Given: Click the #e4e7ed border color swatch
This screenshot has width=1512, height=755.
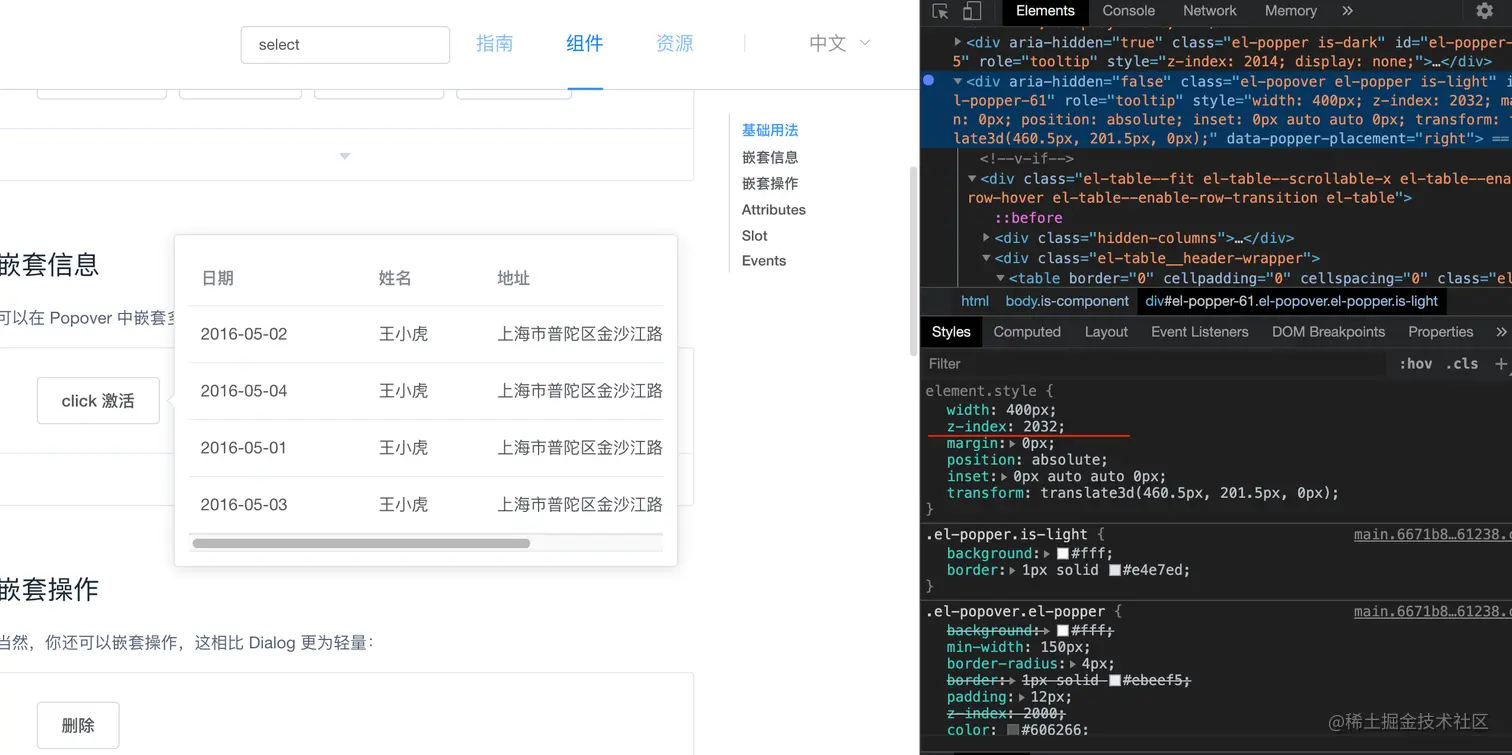Looking at the screenshot, I should coord(1115,571).
